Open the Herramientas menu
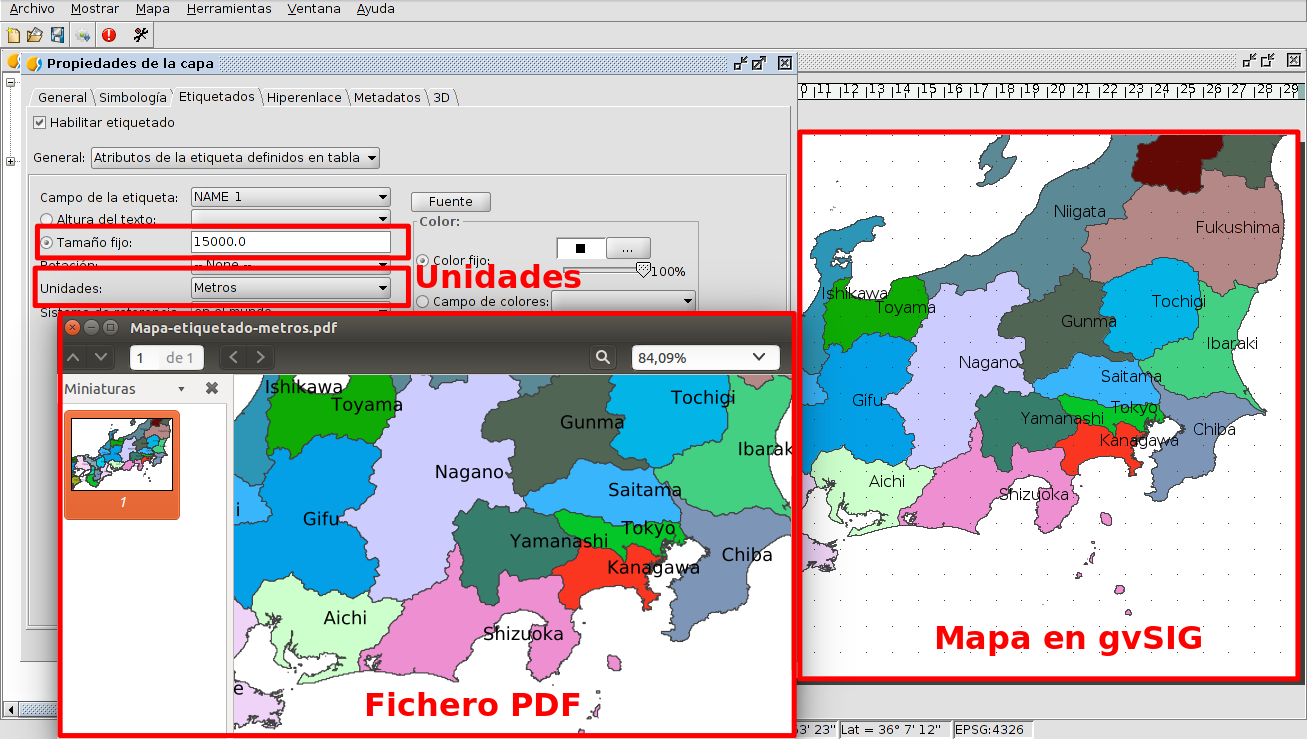1307x739 pixels. (229, 9)
